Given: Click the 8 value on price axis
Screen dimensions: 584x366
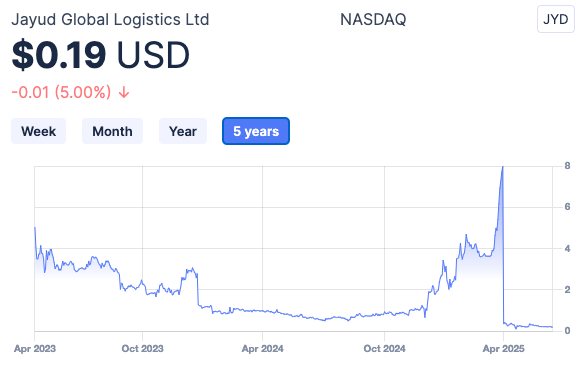Looking at the screenshot, I should [x=567, y=166].
